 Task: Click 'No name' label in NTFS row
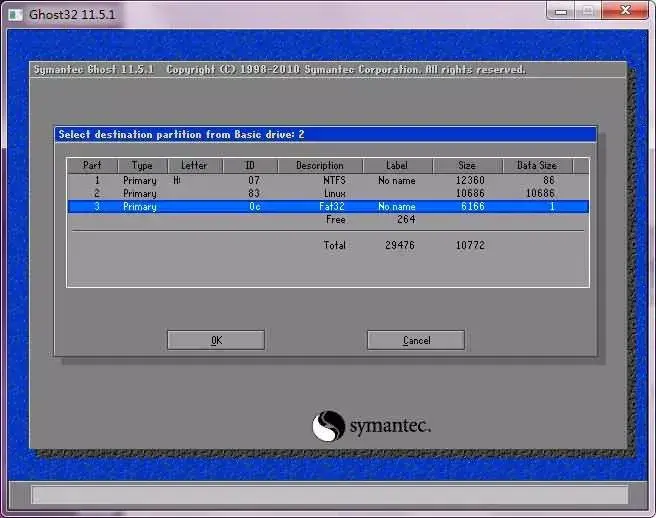397,180
